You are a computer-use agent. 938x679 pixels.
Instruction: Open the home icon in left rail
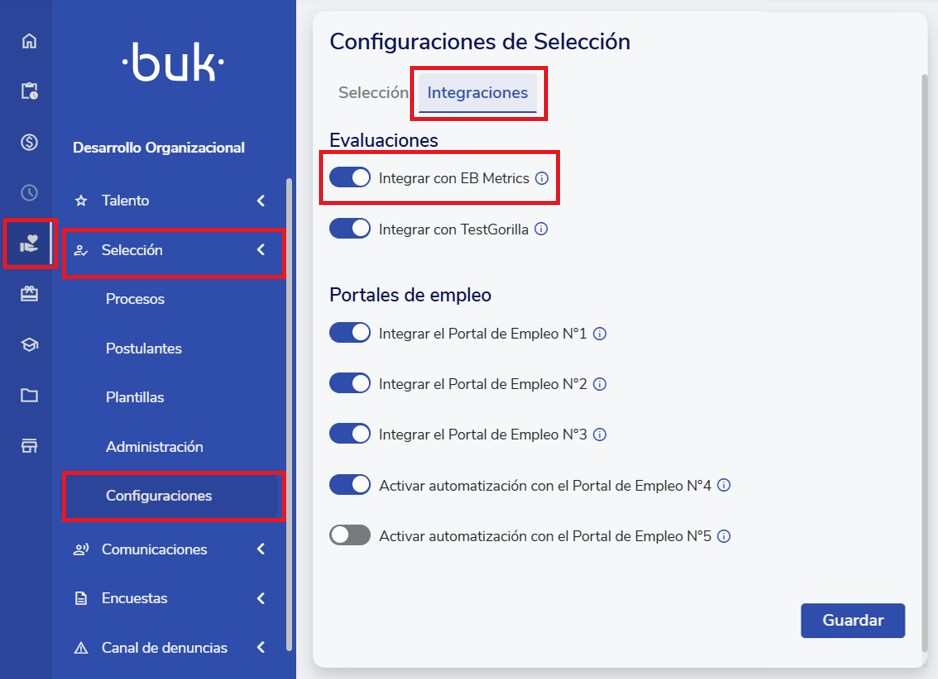(29, 41)
